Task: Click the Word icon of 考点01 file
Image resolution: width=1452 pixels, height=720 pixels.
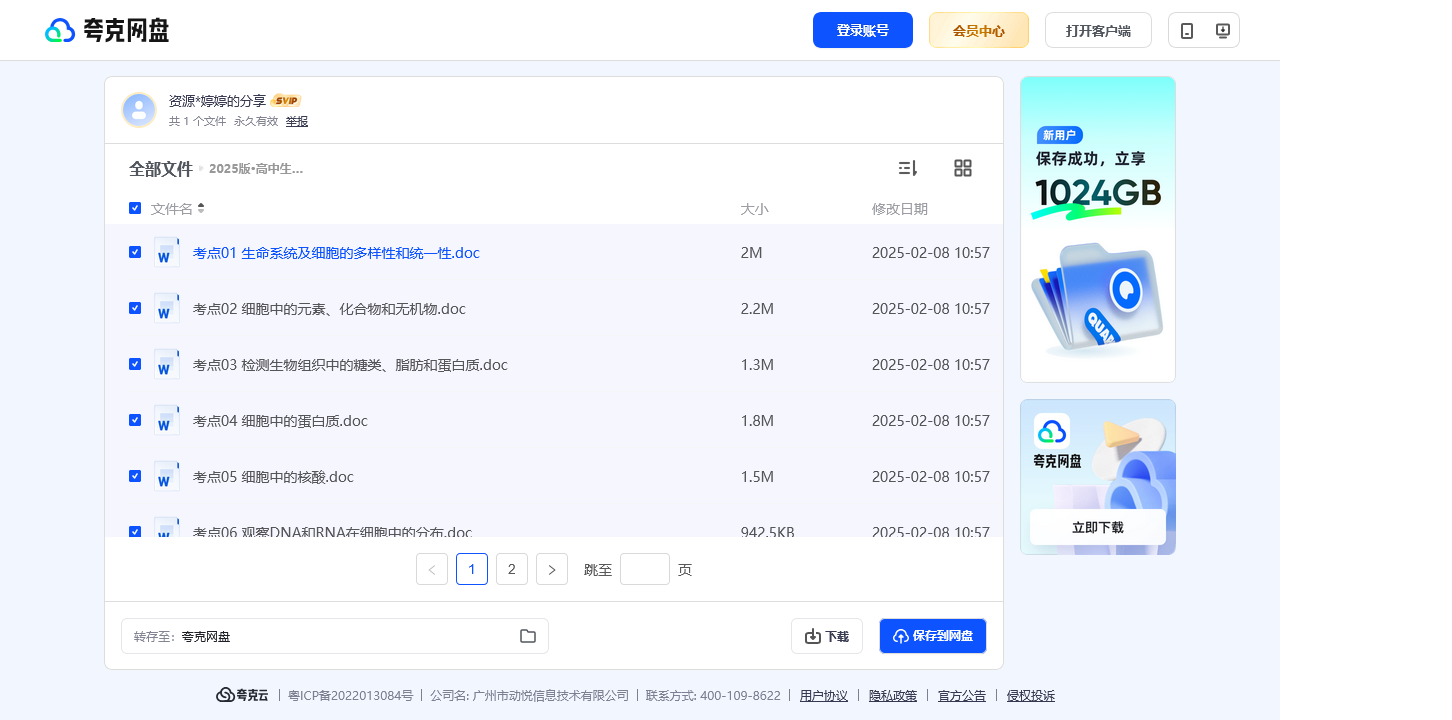Action: (x=167, y=252)
